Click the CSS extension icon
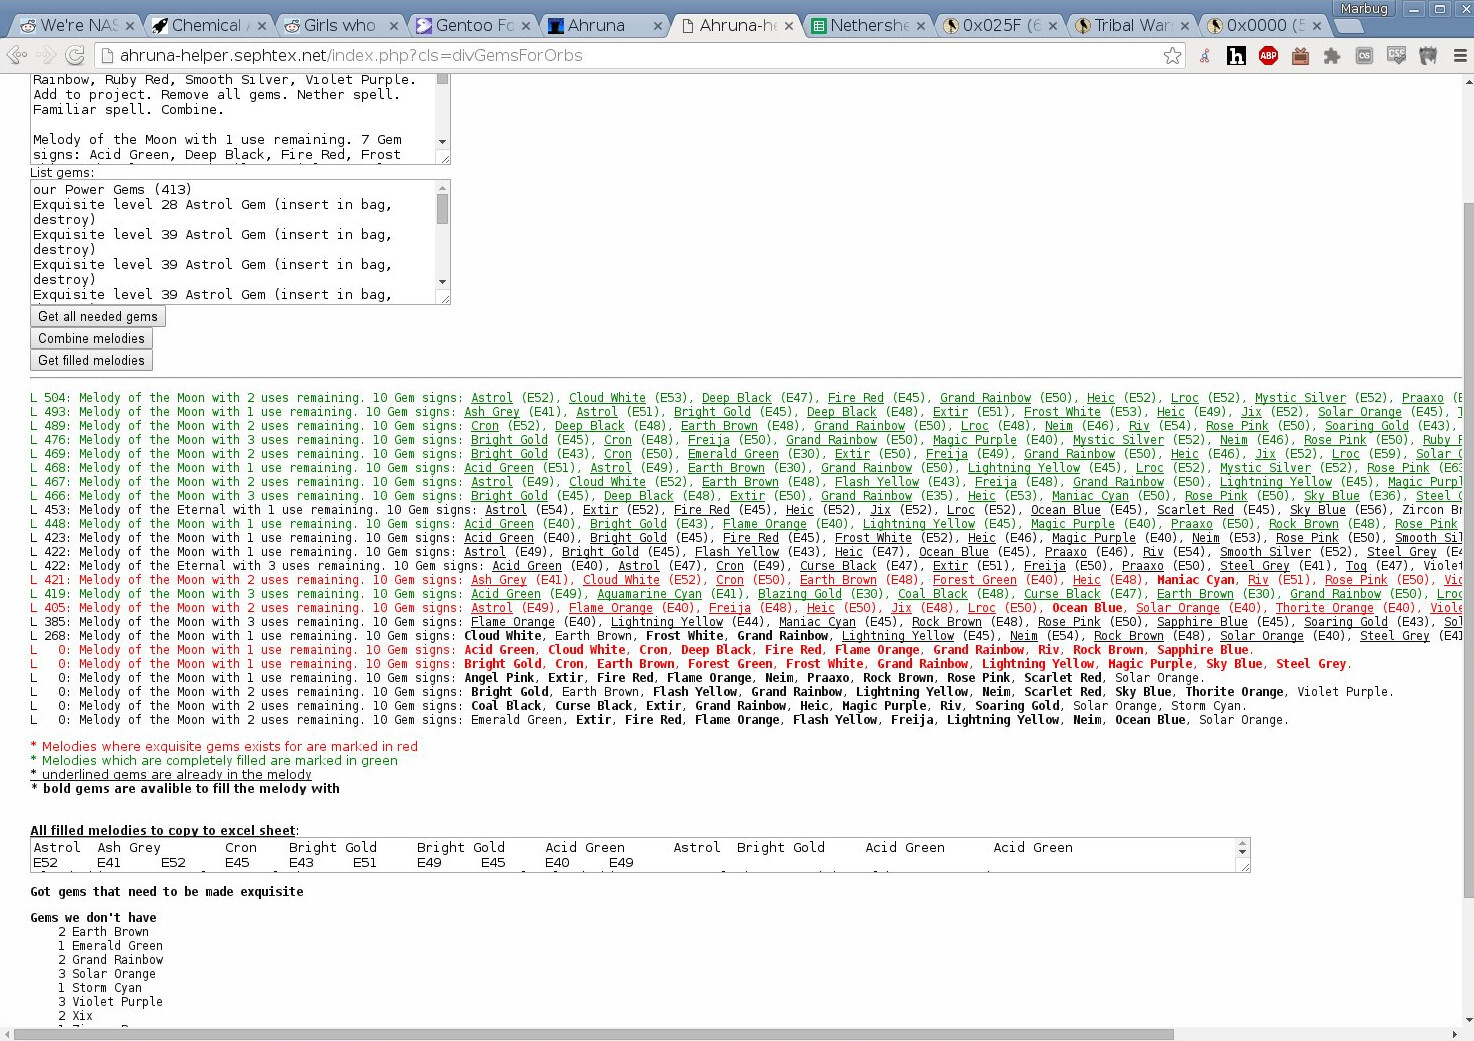The image size is (1474, 1041). coord(1396,56)
